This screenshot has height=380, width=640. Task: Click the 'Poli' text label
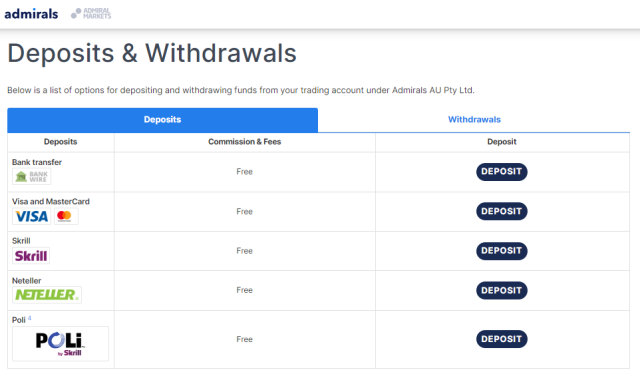pos(19,320)
